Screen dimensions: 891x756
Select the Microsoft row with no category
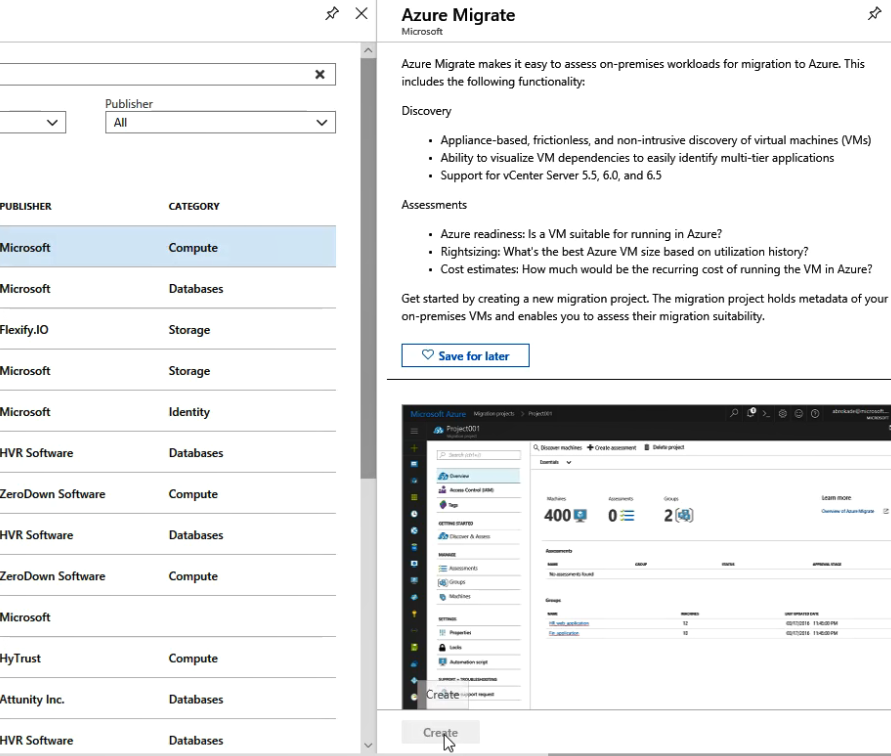click(x=168, y=617)
